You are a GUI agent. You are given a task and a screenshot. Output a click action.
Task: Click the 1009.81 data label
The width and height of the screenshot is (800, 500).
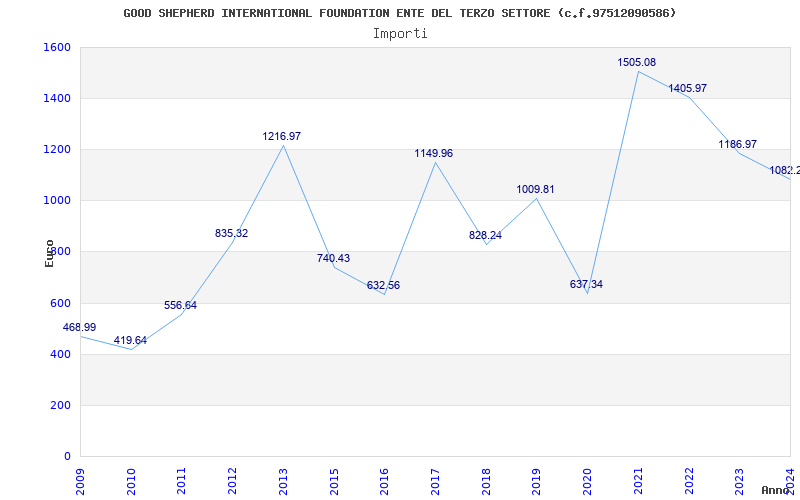click(535, 189)
